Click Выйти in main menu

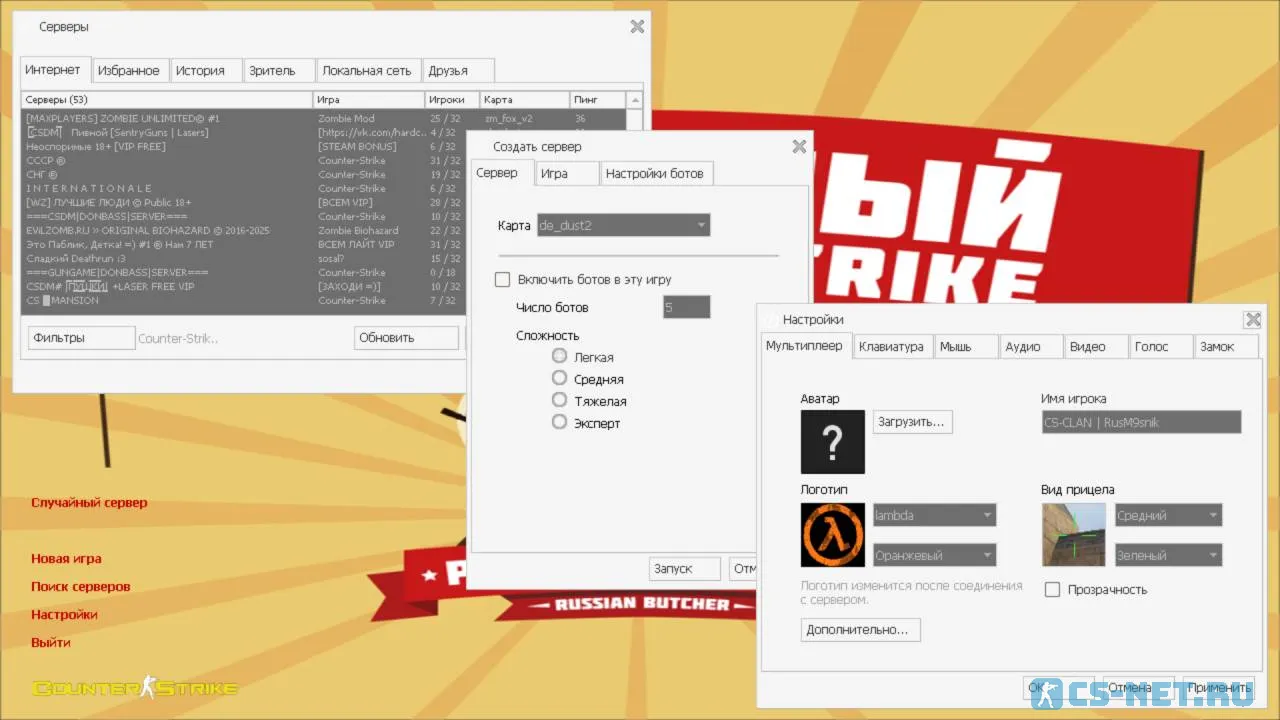click(51, 643)
